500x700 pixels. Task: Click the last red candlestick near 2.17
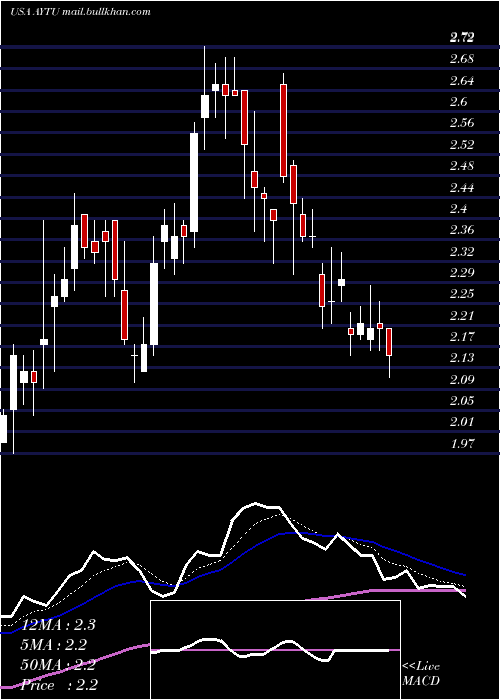tap(389, 342)
